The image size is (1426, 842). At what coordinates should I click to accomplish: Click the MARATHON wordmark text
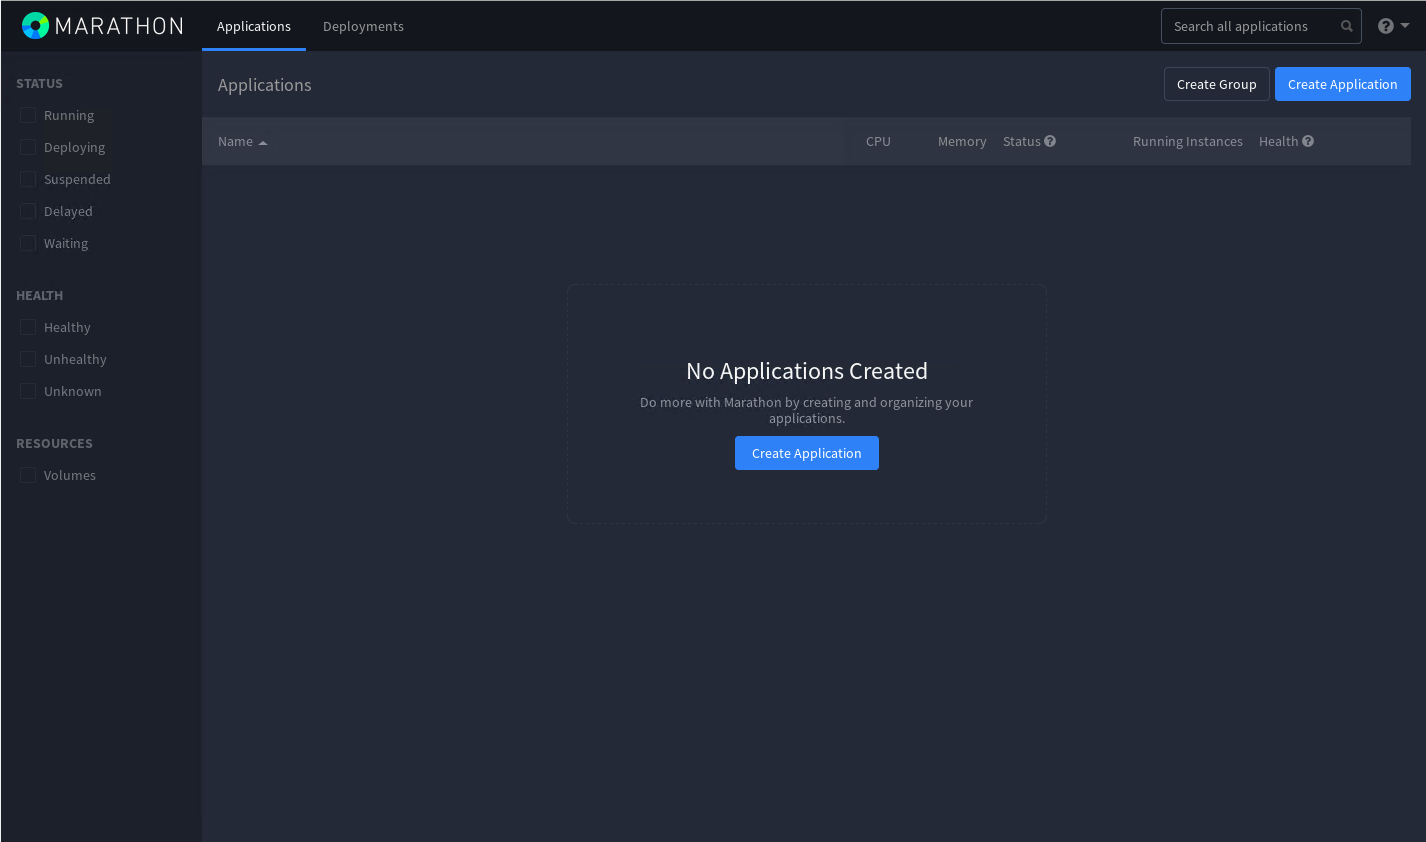point(119,26)
